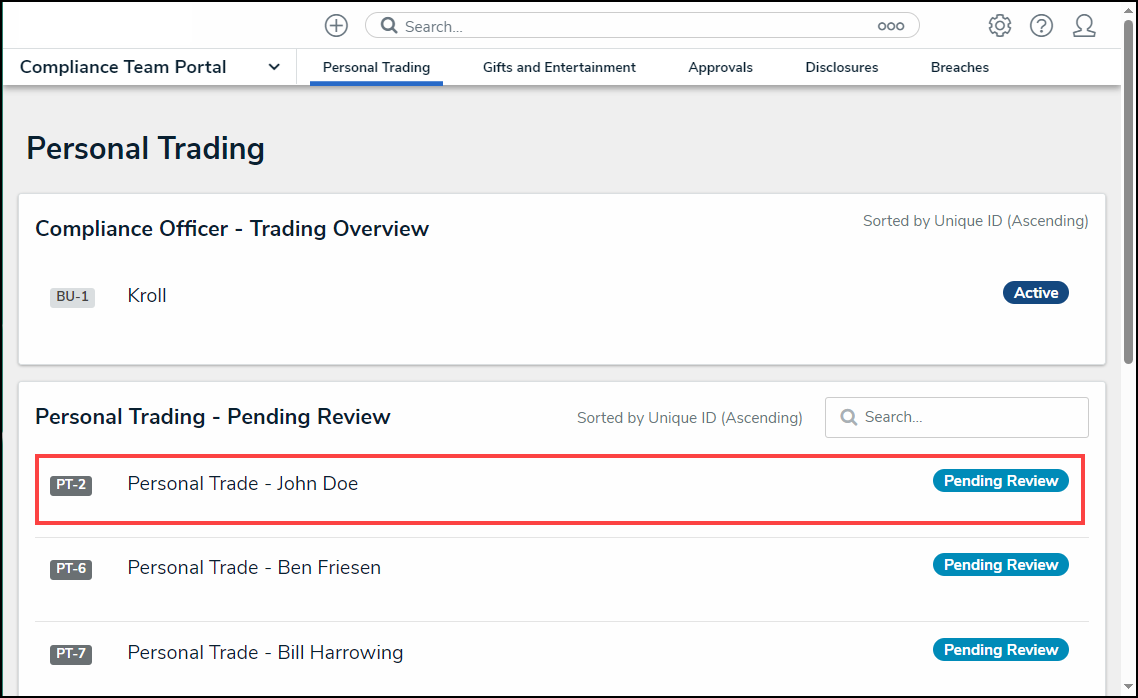Click Pending Review badge for Bill Harrowing
The image size is (1138, 698).
(x=1000, y=650)
